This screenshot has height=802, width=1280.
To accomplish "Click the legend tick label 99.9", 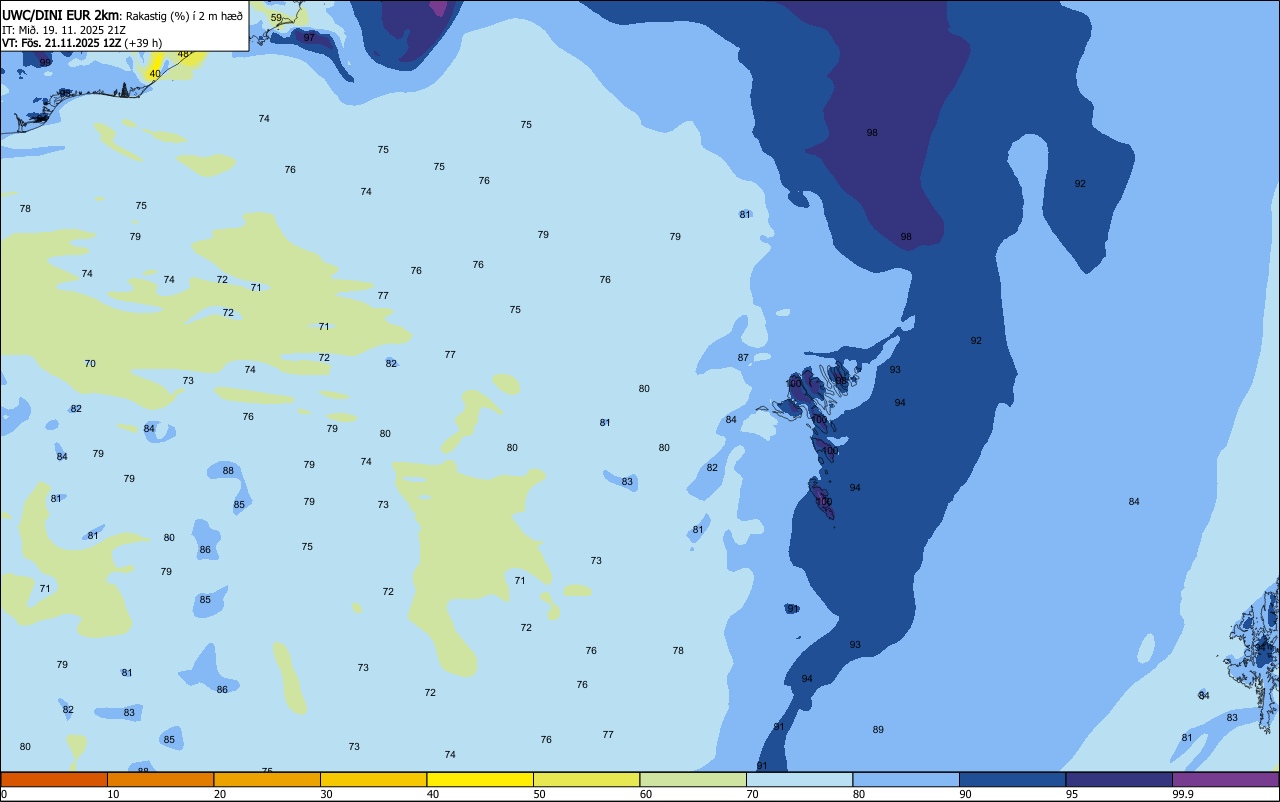I will 1182,794.
